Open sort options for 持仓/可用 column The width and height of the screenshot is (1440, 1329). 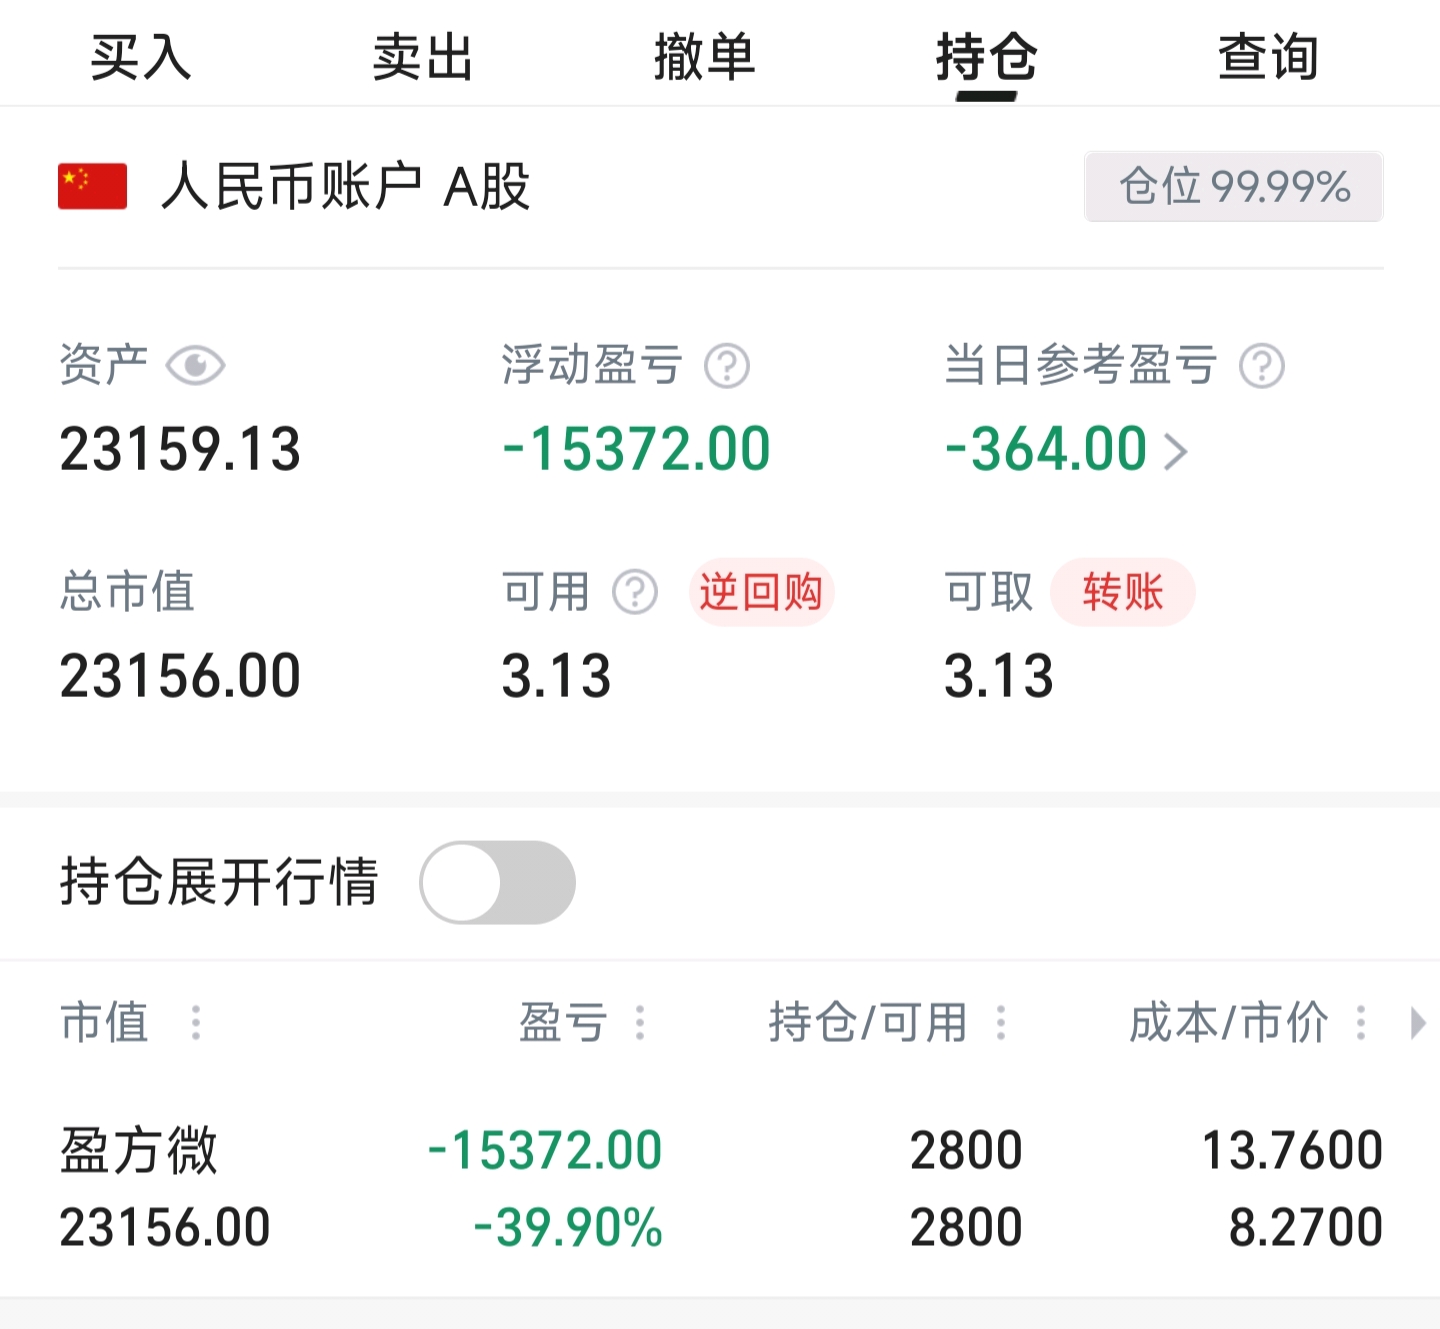pyautogui.click(x=1000, y=1023)
